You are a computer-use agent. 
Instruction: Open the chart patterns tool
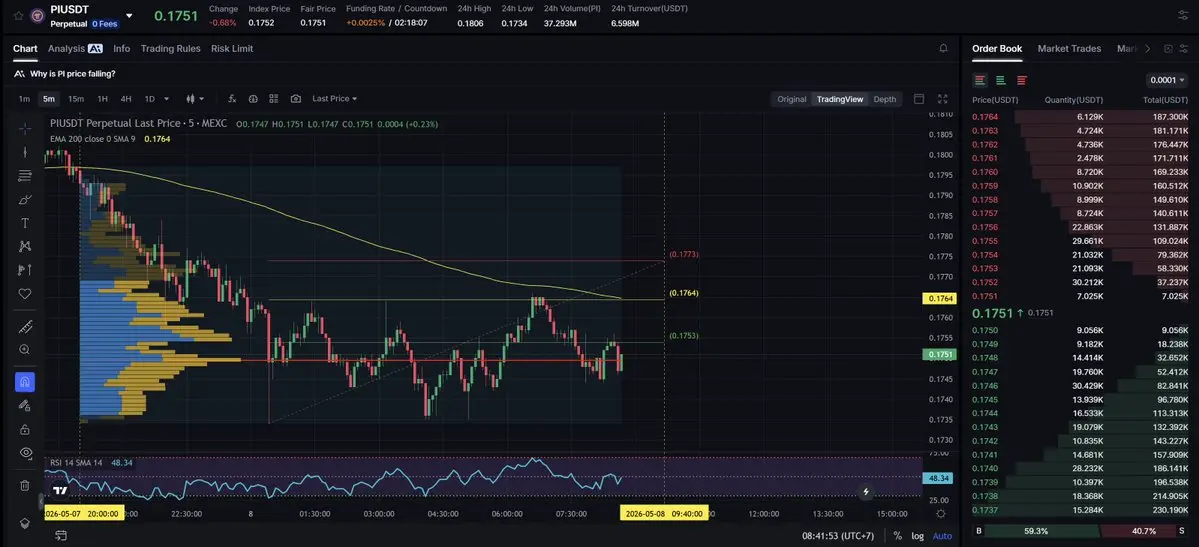click(24, 246)
